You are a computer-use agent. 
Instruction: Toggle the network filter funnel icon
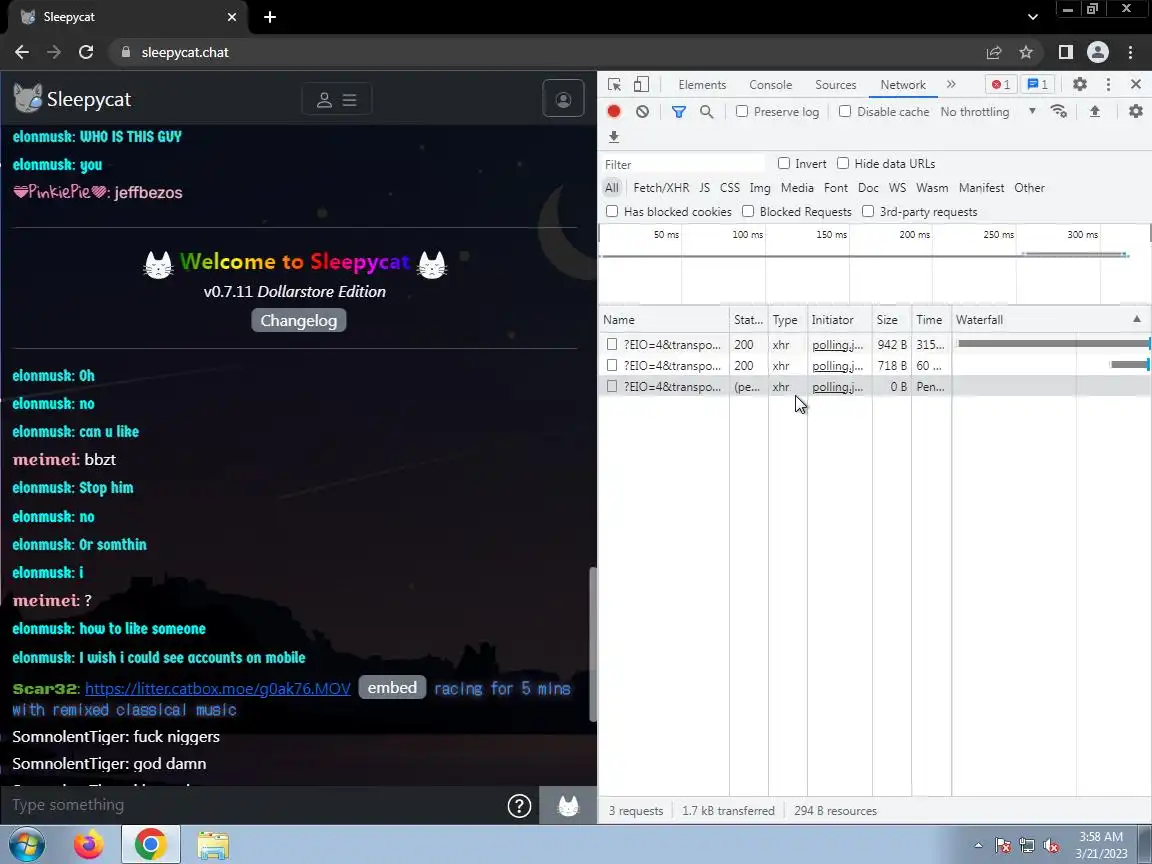679,112
